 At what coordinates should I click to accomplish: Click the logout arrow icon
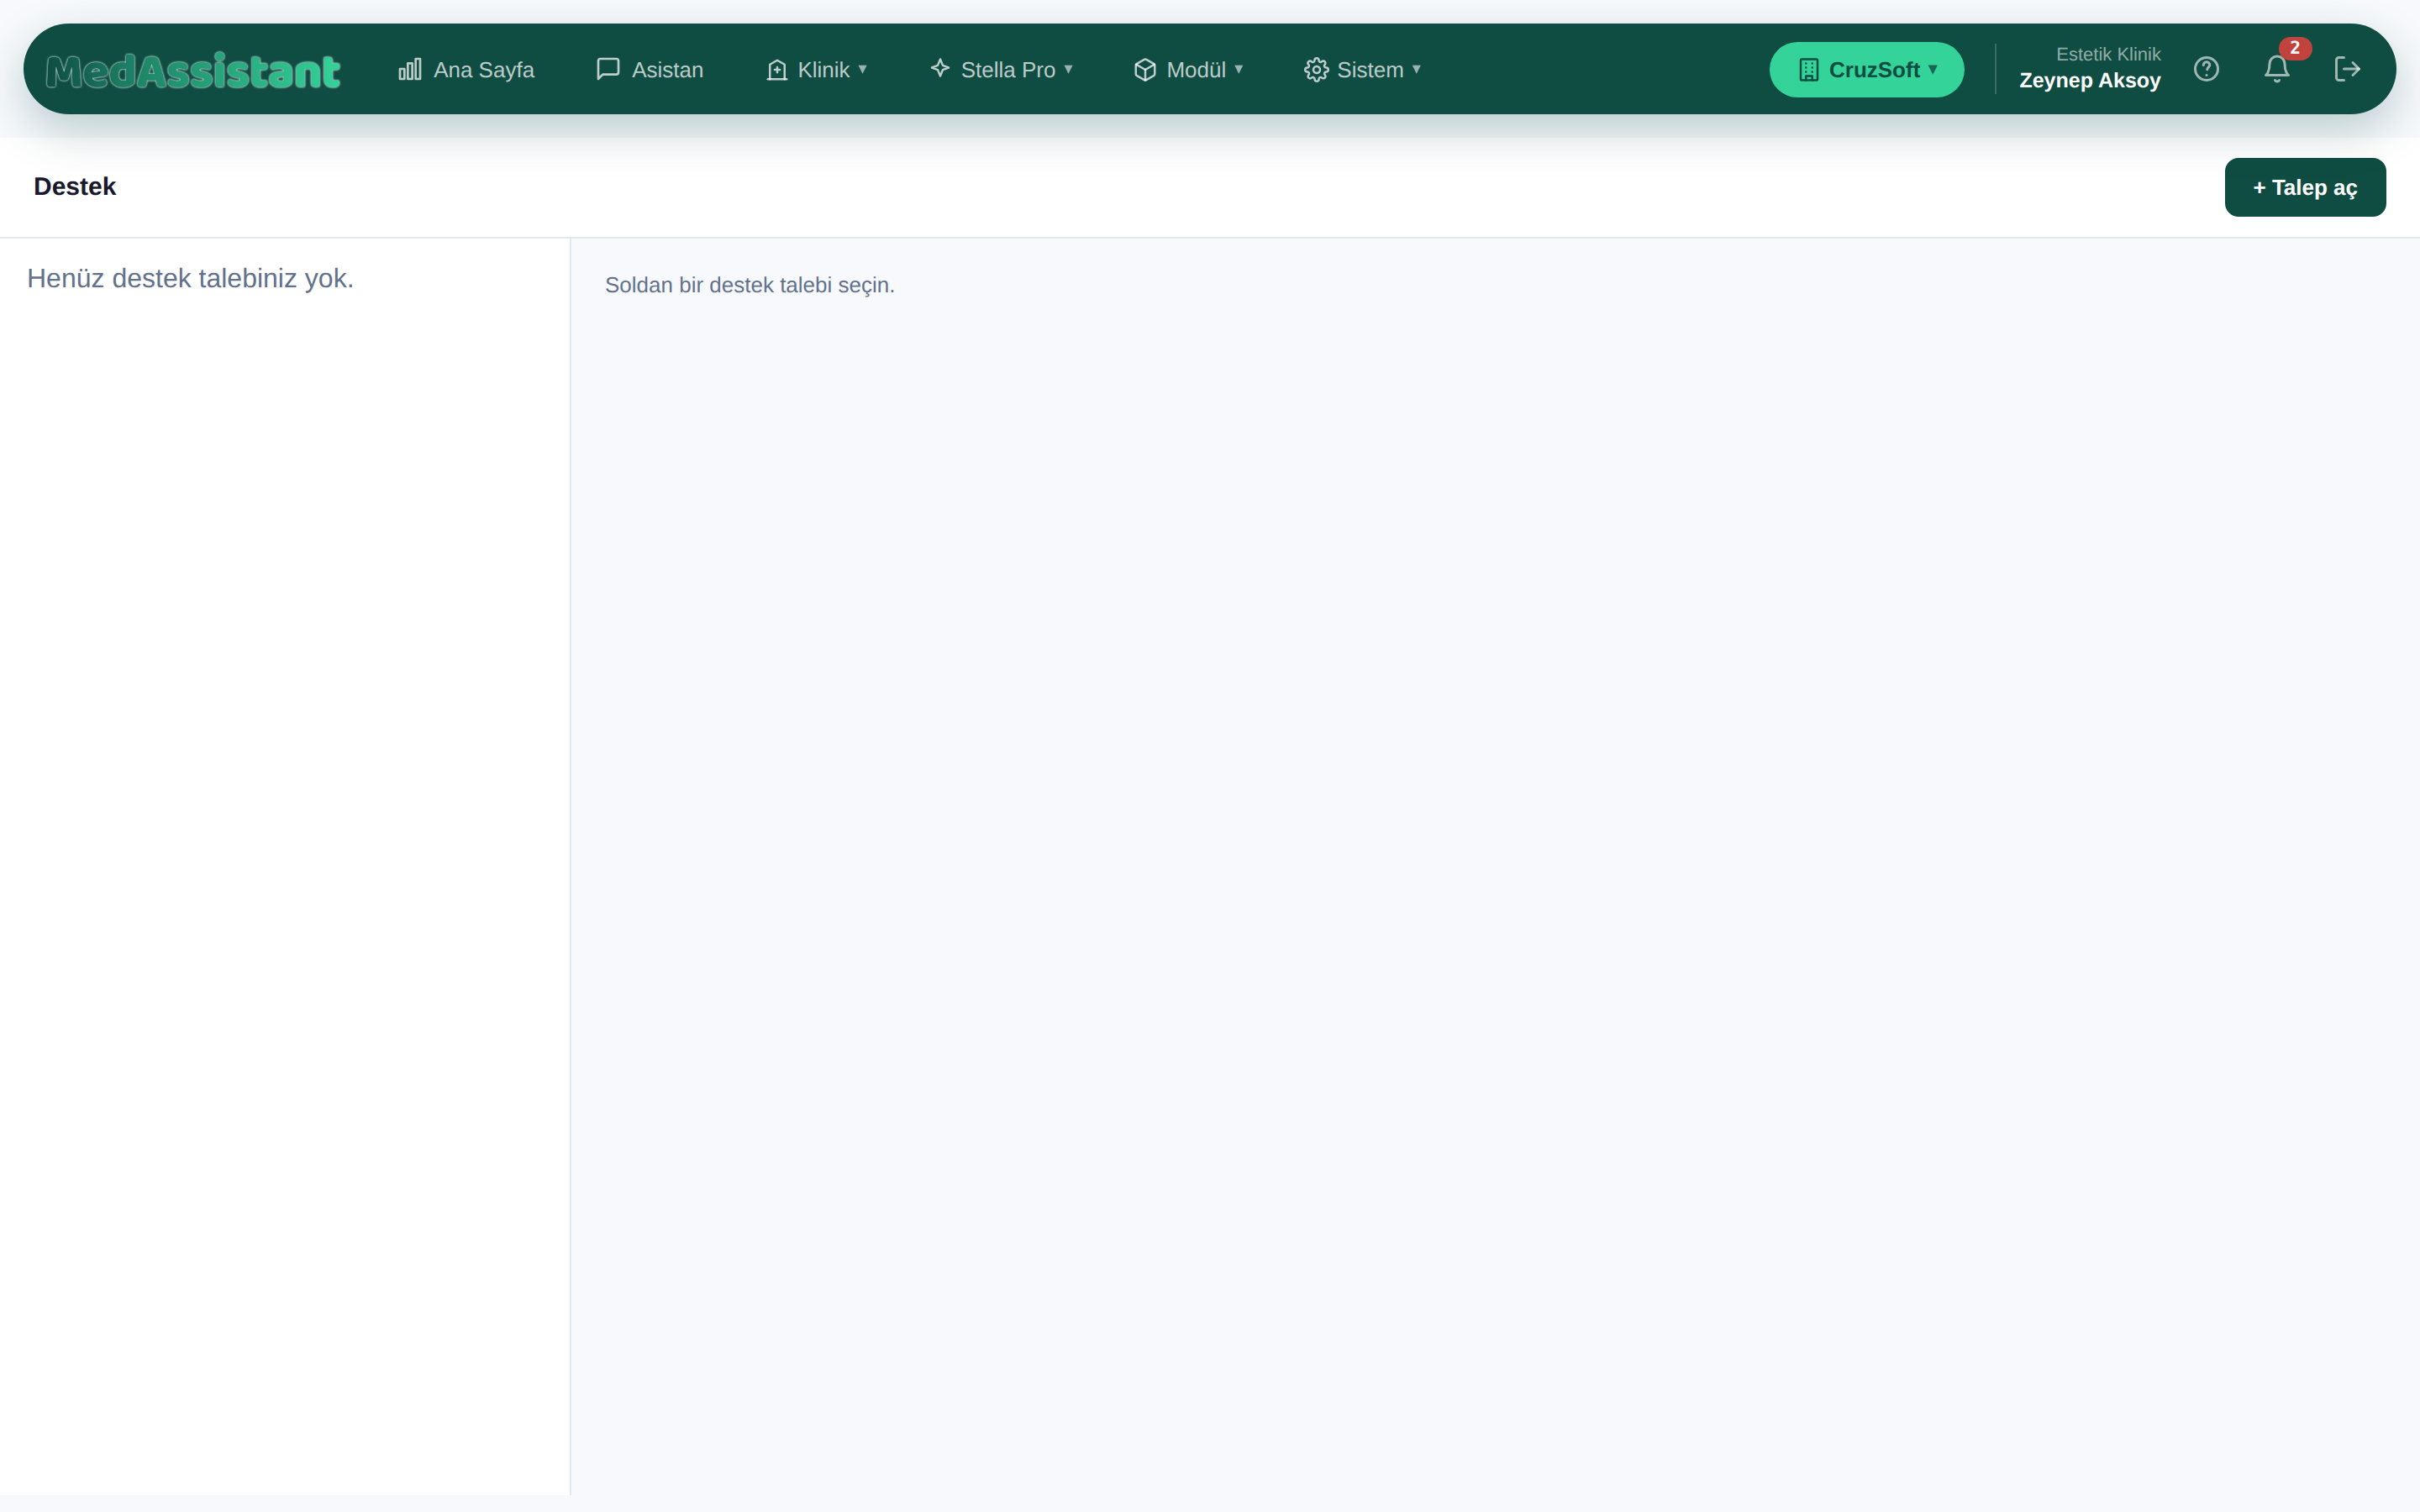pyautogui.click(x=2347, y=69)
